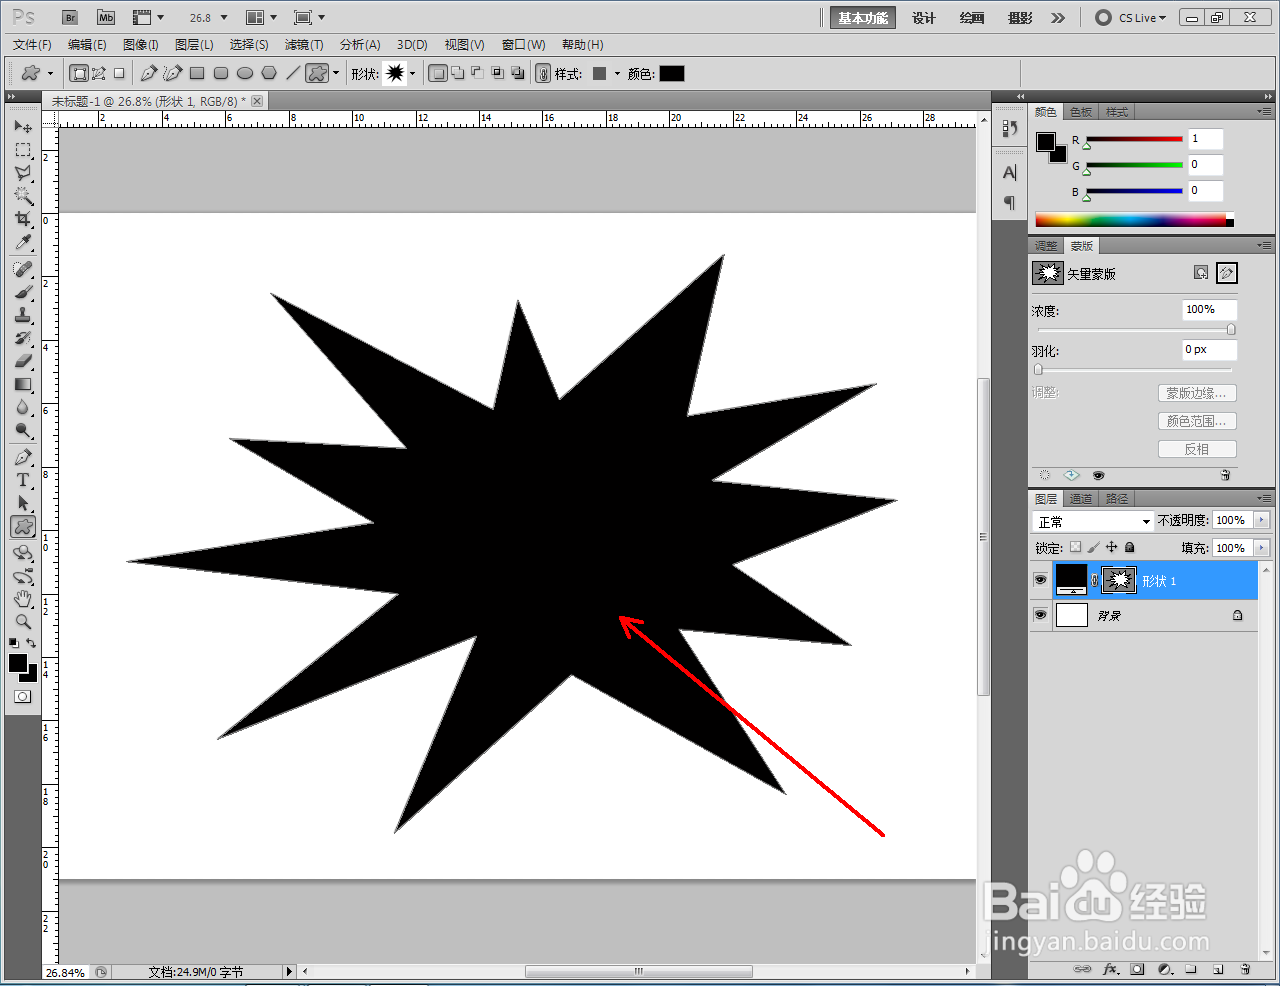Viewport: 1280px width, 986px height.
Task: Choose Rectangle shape in options bar
Action: pos(197,73)
